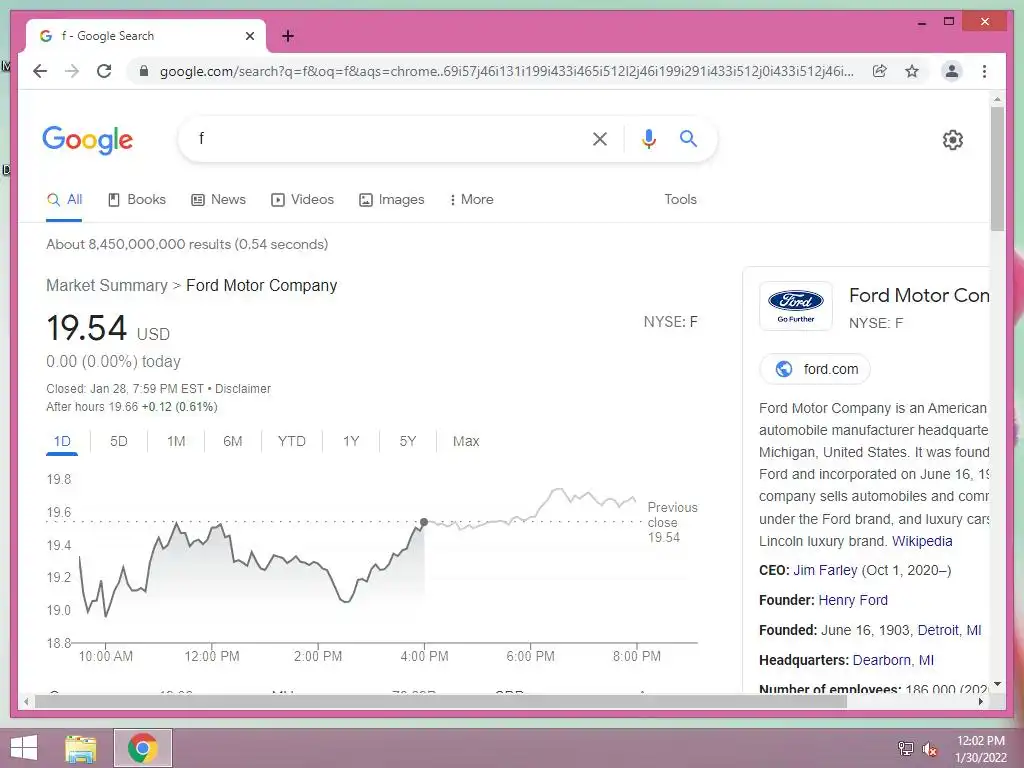Image resolution: width=1024 pixels, height=768 pixels.
Task: Click the blue magnifier search icon
Action: pos(688,138)
